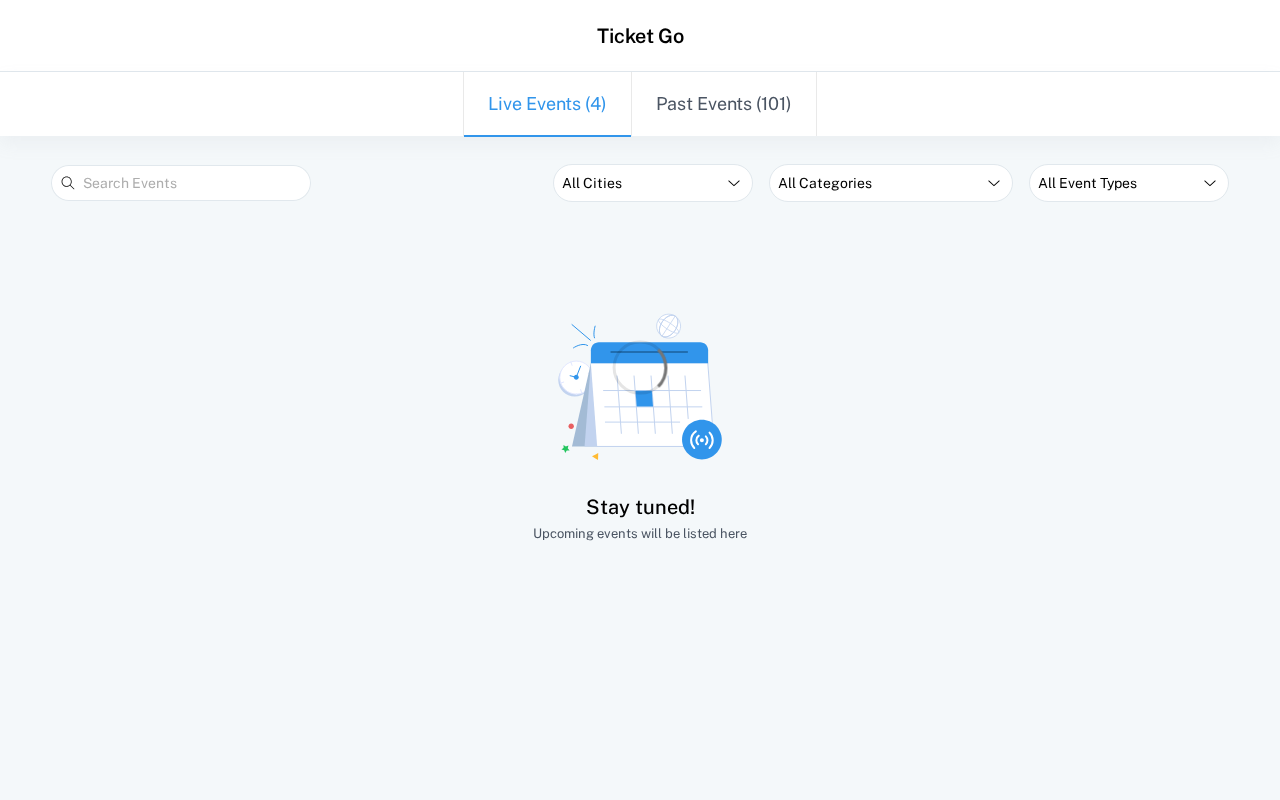
Task: Click the "Stay tuned!" heading
Action: (640, 507)
